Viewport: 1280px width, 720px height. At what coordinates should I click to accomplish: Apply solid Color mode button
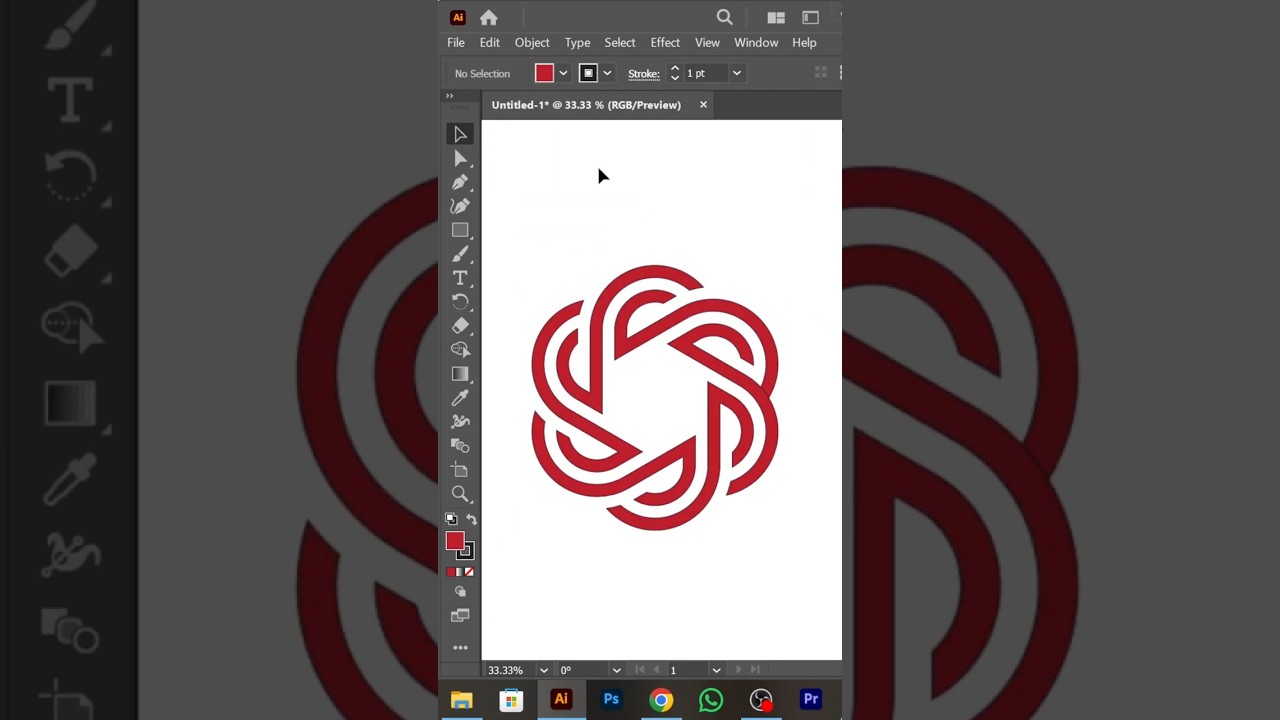tap(451, 572)
